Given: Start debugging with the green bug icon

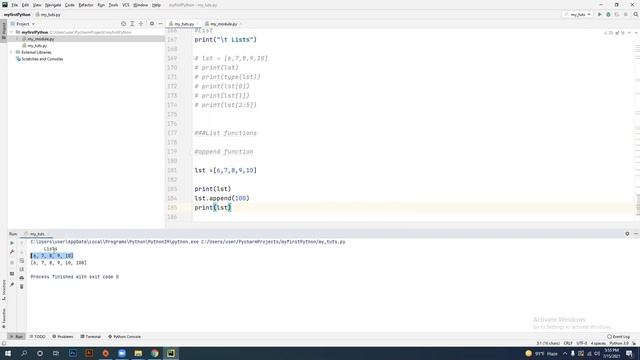Looking at the screenshot, I should (608, 14).
